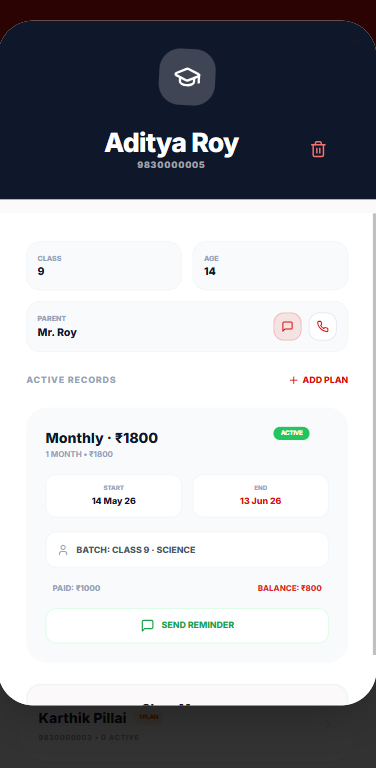Open the Batch: Class 9 · Science row
This screenshot has height=768, width=376.
[x=187, y=550]
